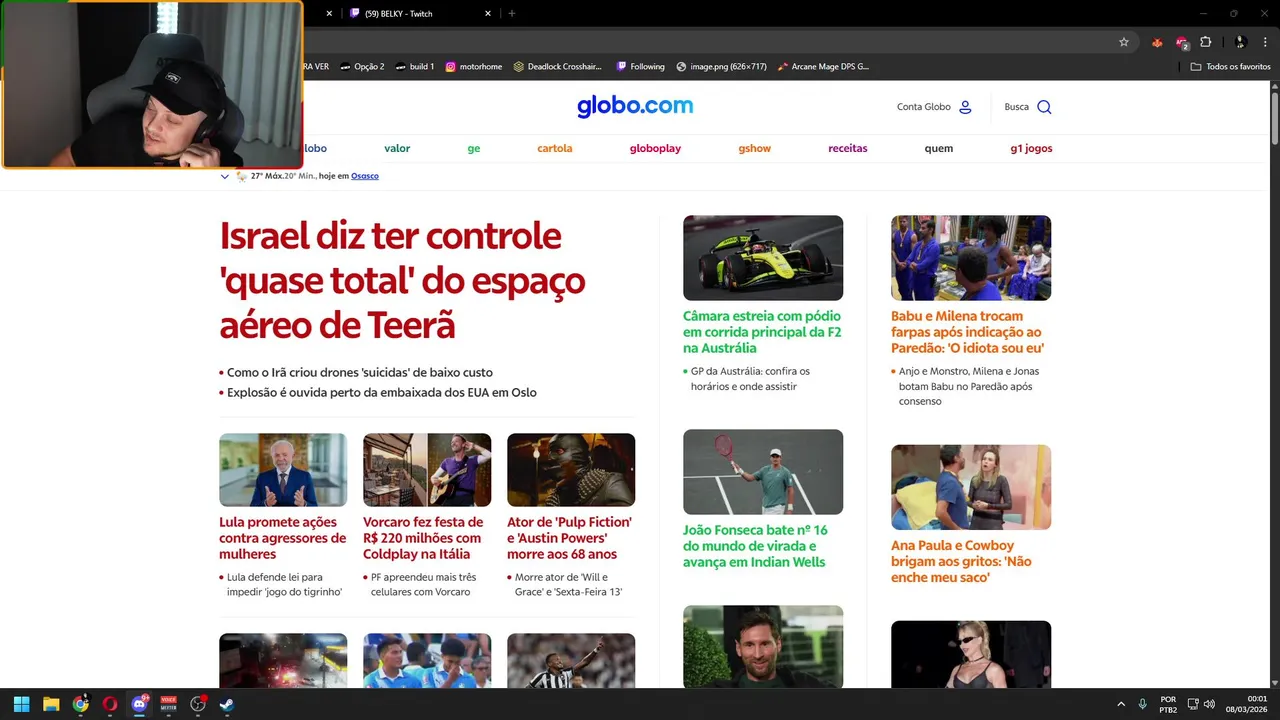Click the red extension icon beside the star
This screenshot has height=720, width=1280.
click(x=1158, y=42)
